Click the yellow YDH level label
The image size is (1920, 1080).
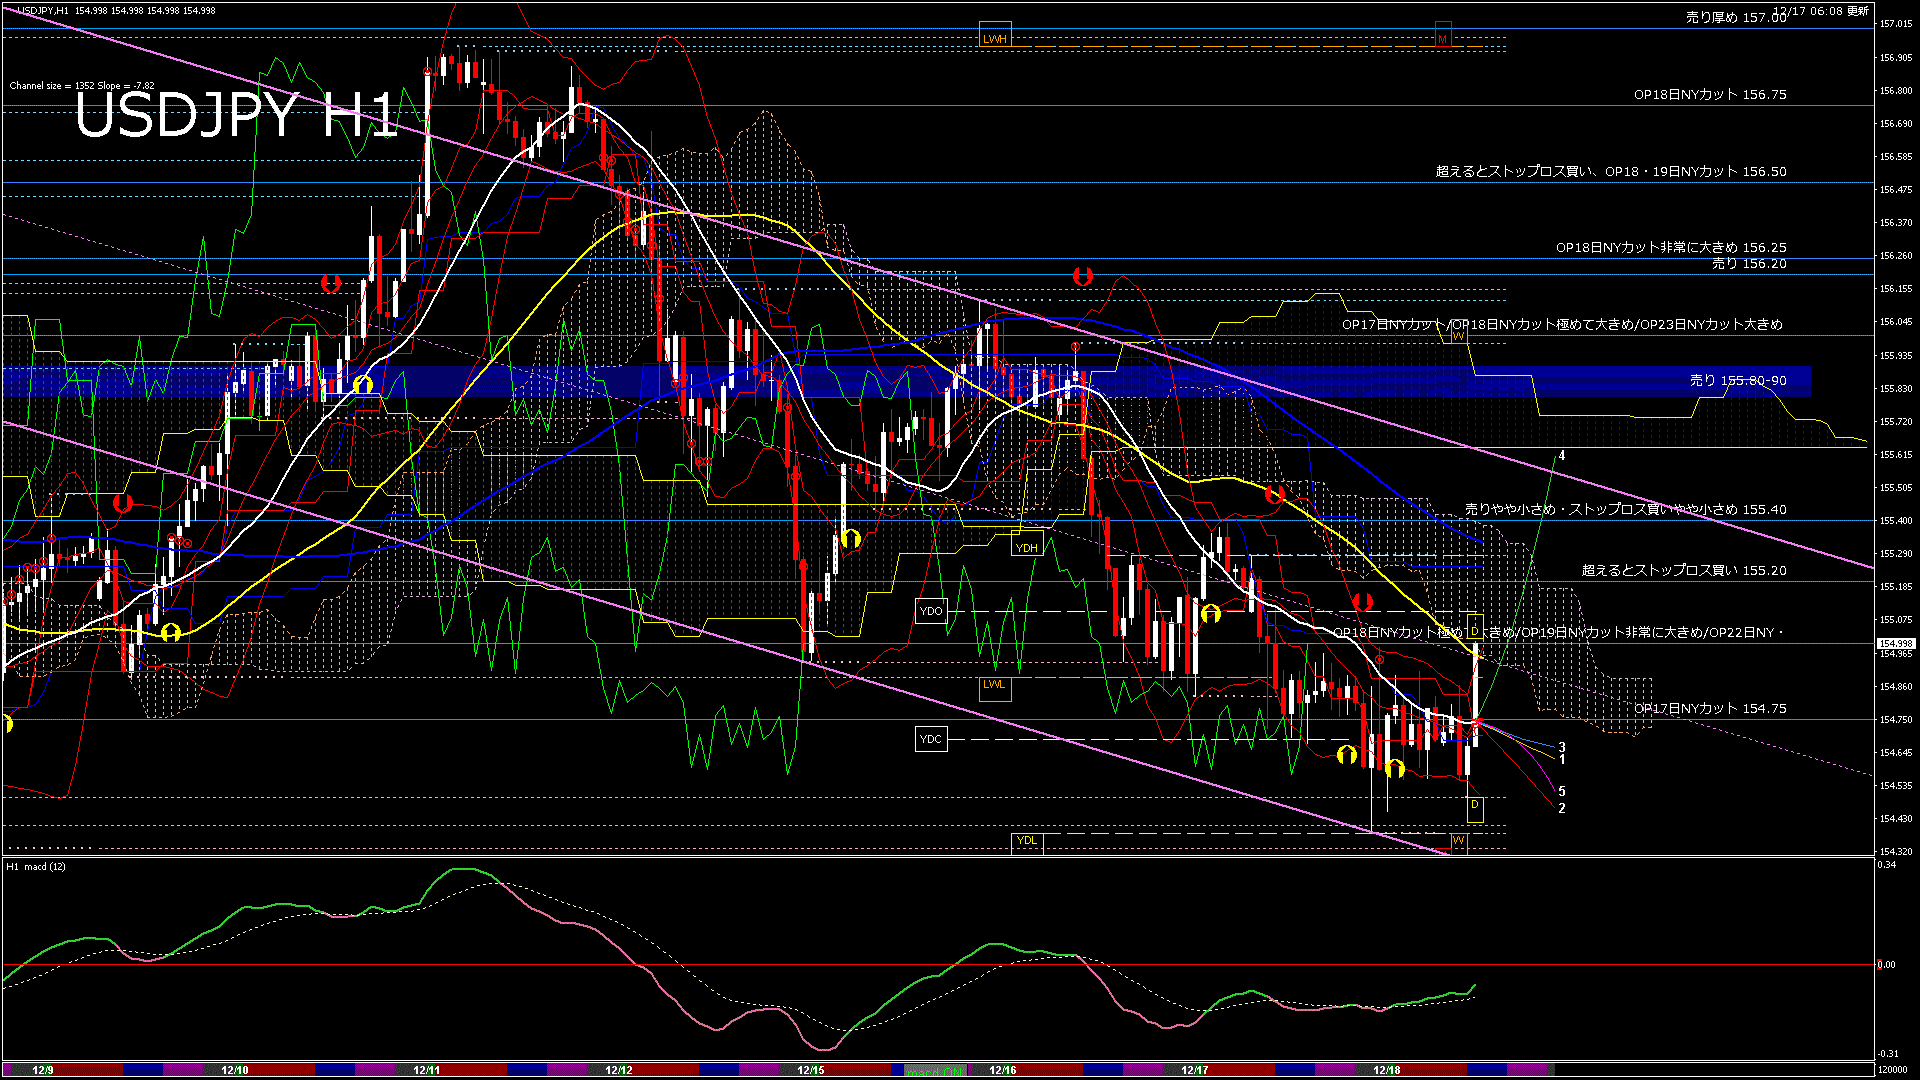click(1027, 547)
